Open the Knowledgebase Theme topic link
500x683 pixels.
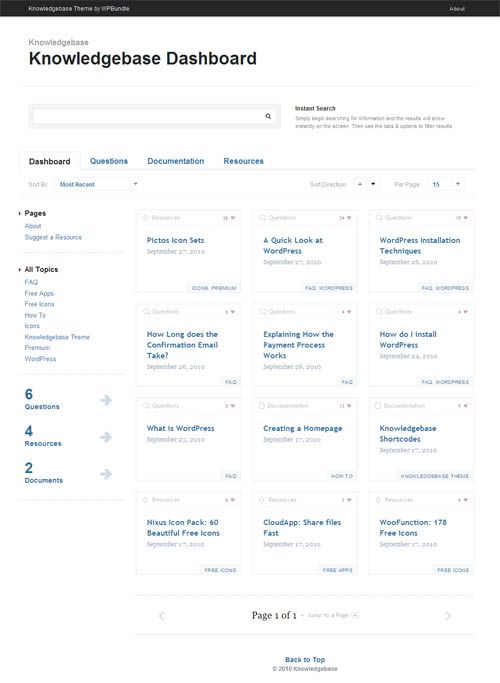(57, 337)
